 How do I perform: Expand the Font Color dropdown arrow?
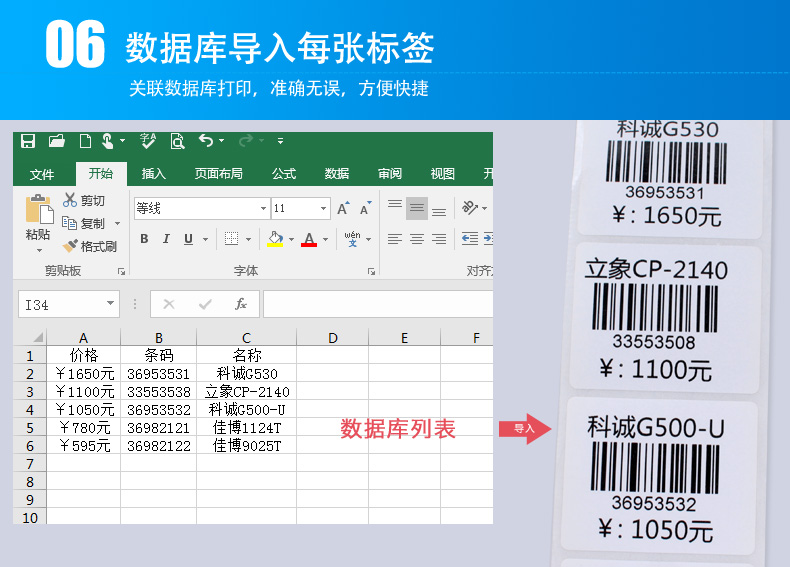click(x=325, y=239)
